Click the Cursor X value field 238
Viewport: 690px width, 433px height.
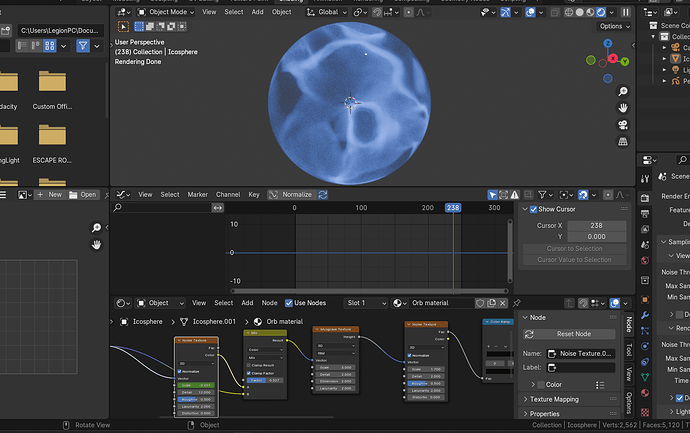click(x=596, y=225)
